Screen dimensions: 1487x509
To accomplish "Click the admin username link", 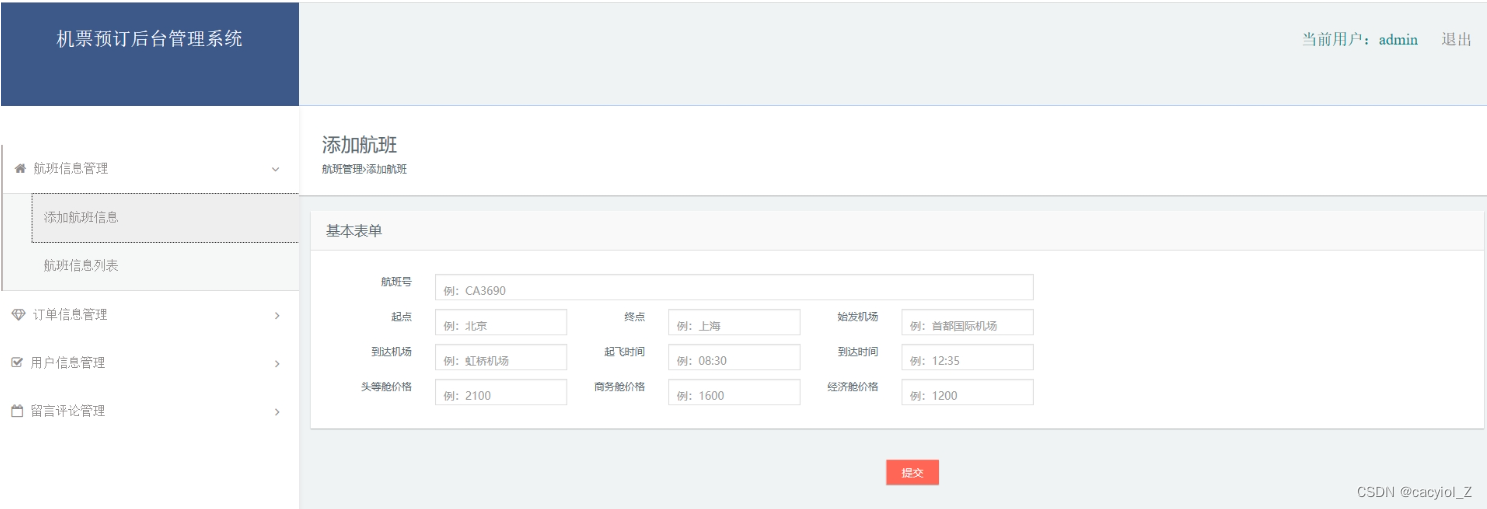I will pos(1398,40).
